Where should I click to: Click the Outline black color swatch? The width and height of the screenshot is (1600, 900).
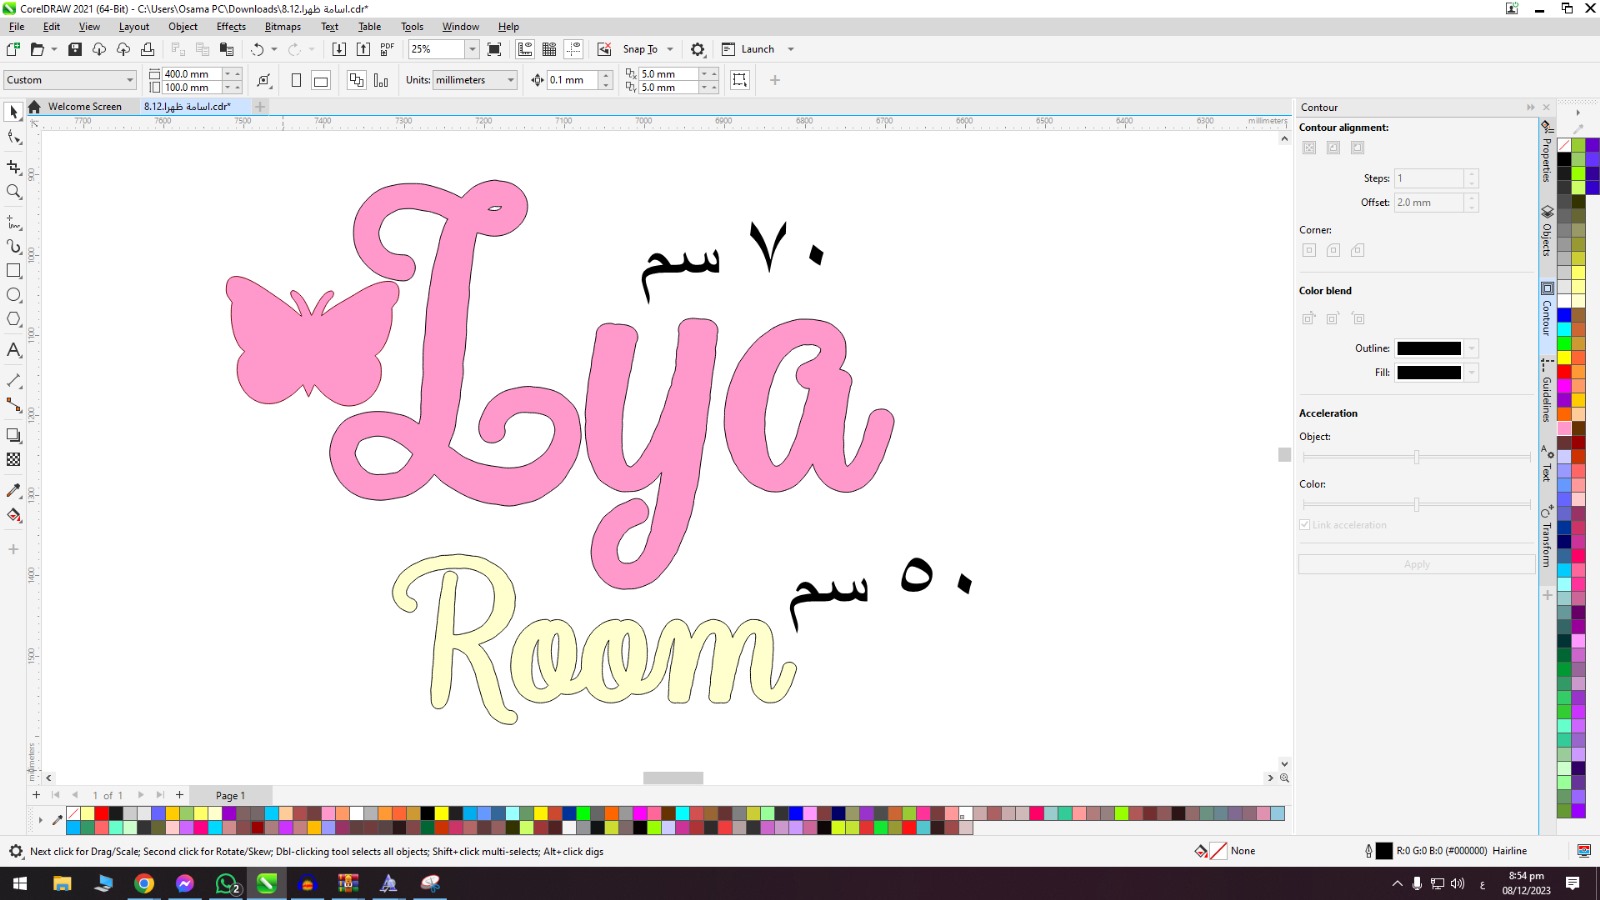1428,348
